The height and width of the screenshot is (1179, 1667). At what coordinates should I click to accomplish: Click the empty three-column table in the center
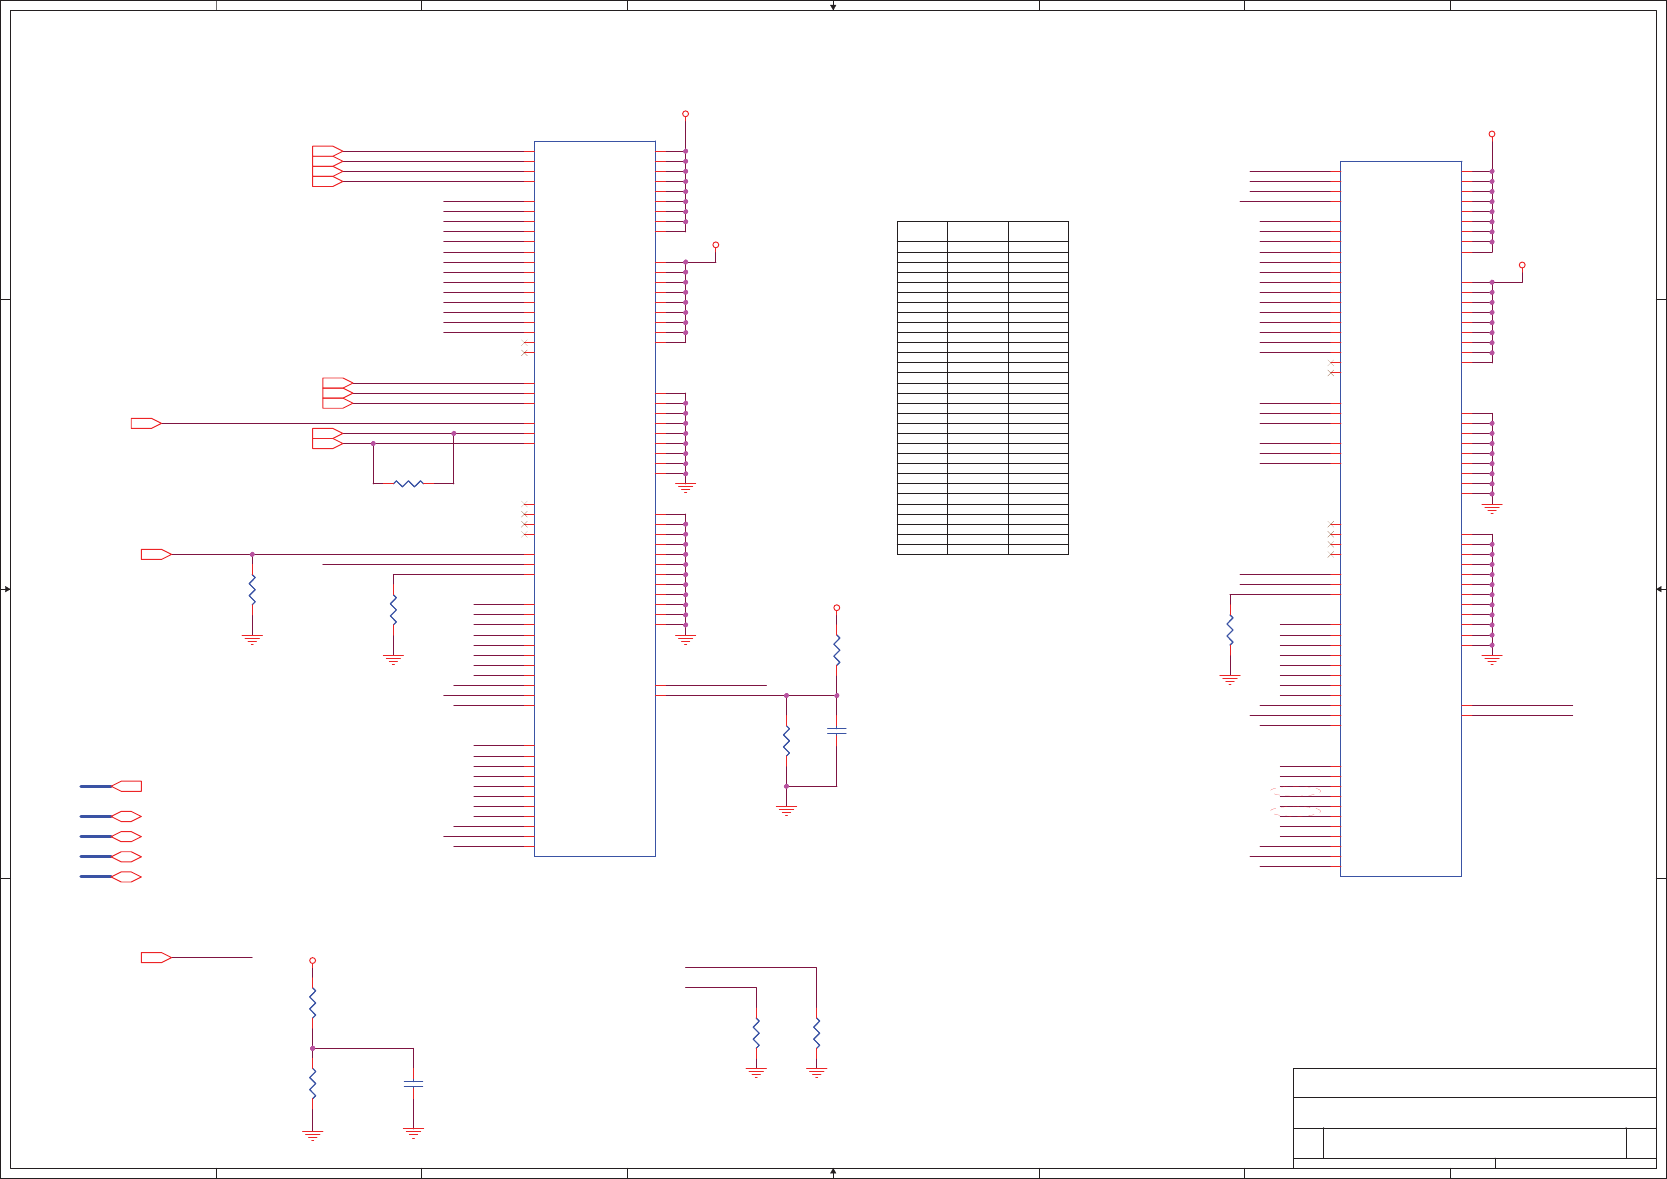983,388
